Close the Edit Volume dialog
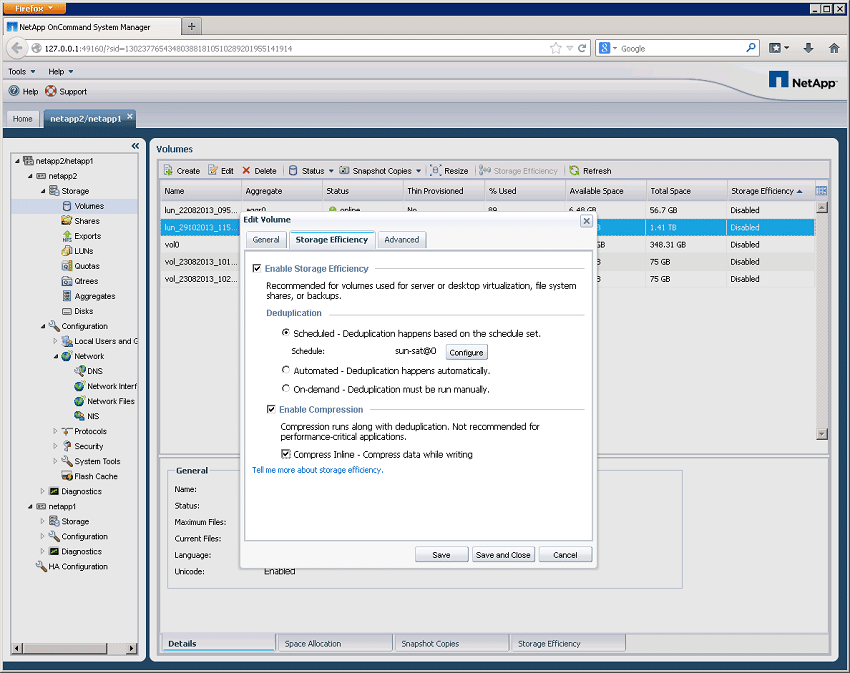The height and width of the screenshot is (673, 850). 586,221
